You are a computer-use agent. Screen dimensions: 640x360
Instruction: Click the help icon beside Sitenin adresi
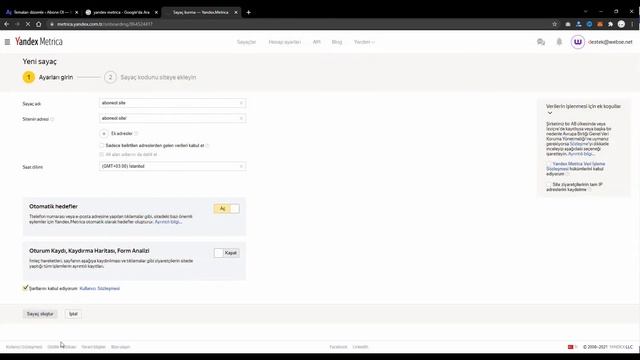pyautogui.click(x=52, y=119)
